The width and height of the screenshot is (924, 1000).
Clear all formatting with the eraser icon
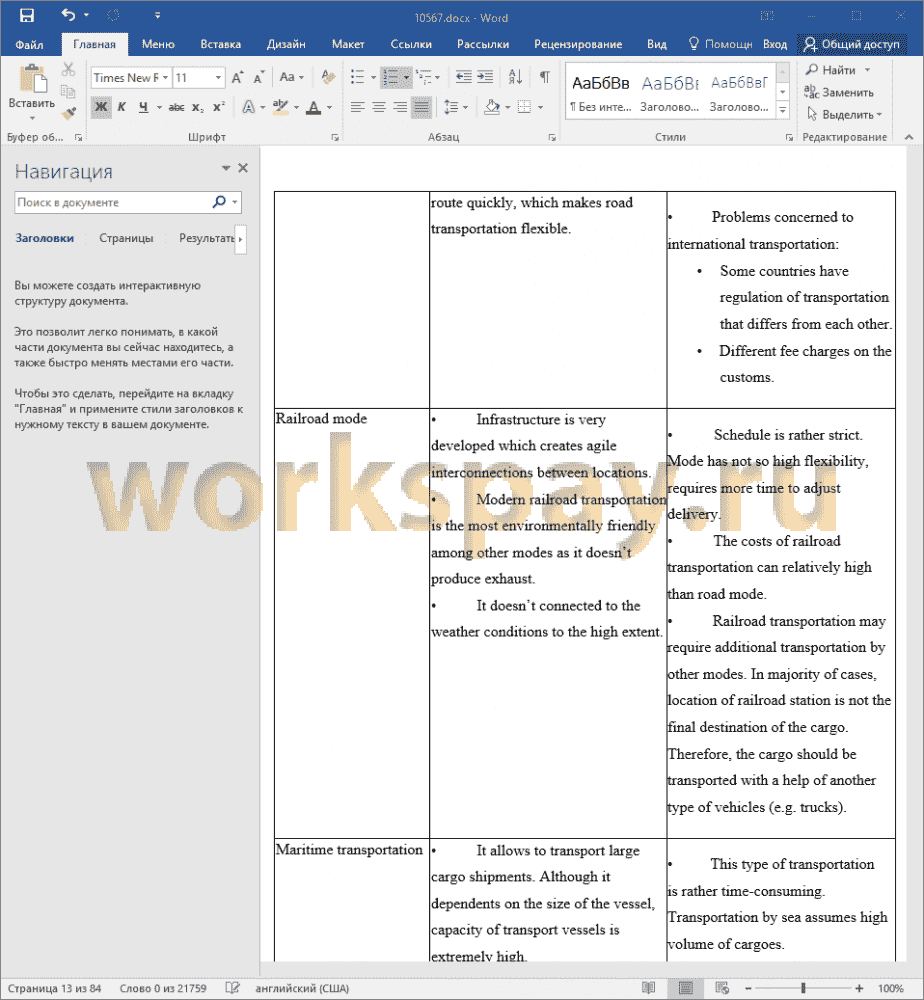(x=328, y=77)
